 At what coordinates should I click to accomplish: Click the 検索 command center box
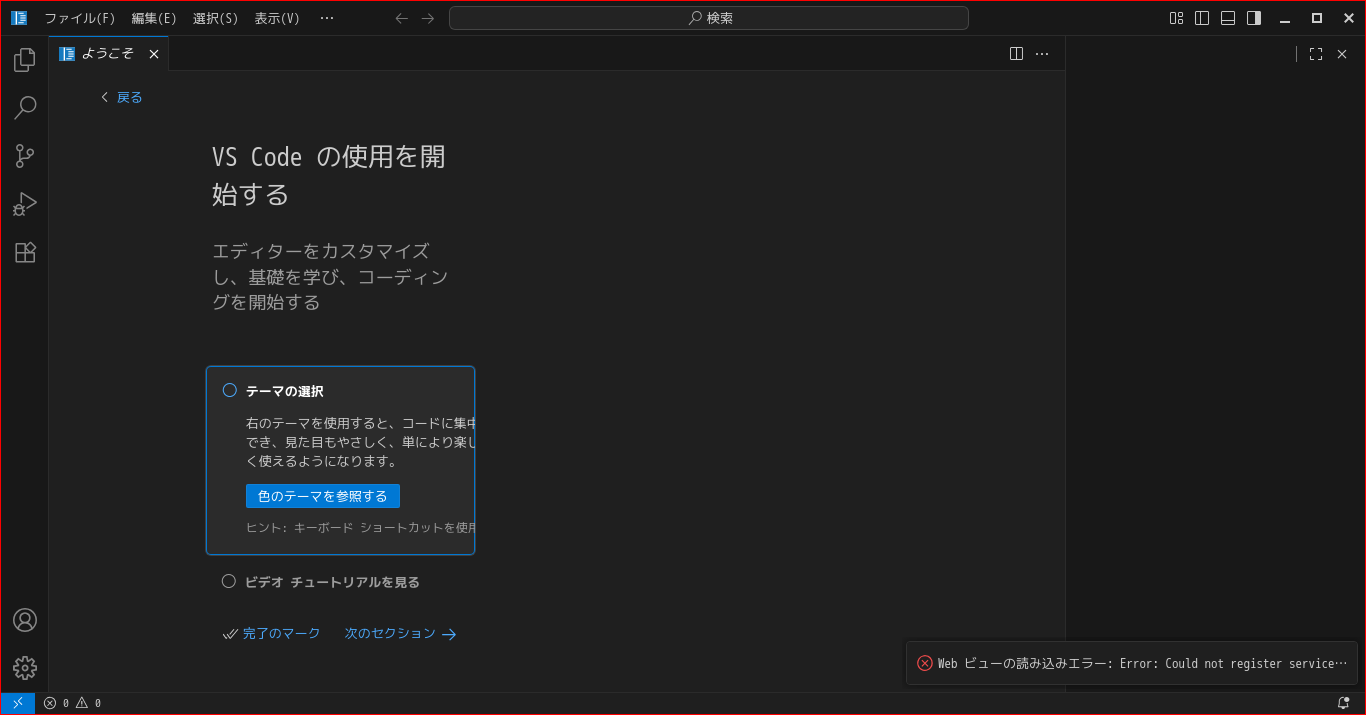point(709,18)
